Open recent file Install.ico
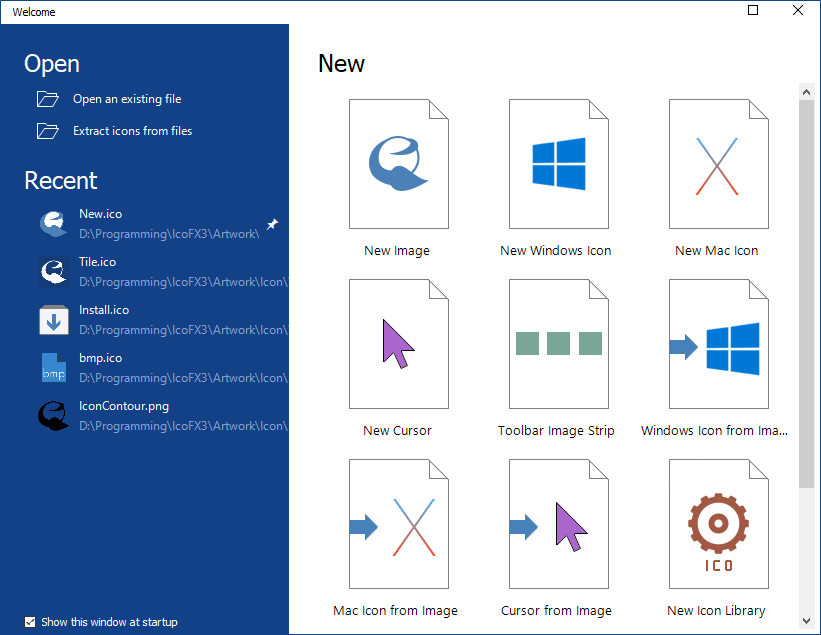The image size is (821, 635). 103,310
